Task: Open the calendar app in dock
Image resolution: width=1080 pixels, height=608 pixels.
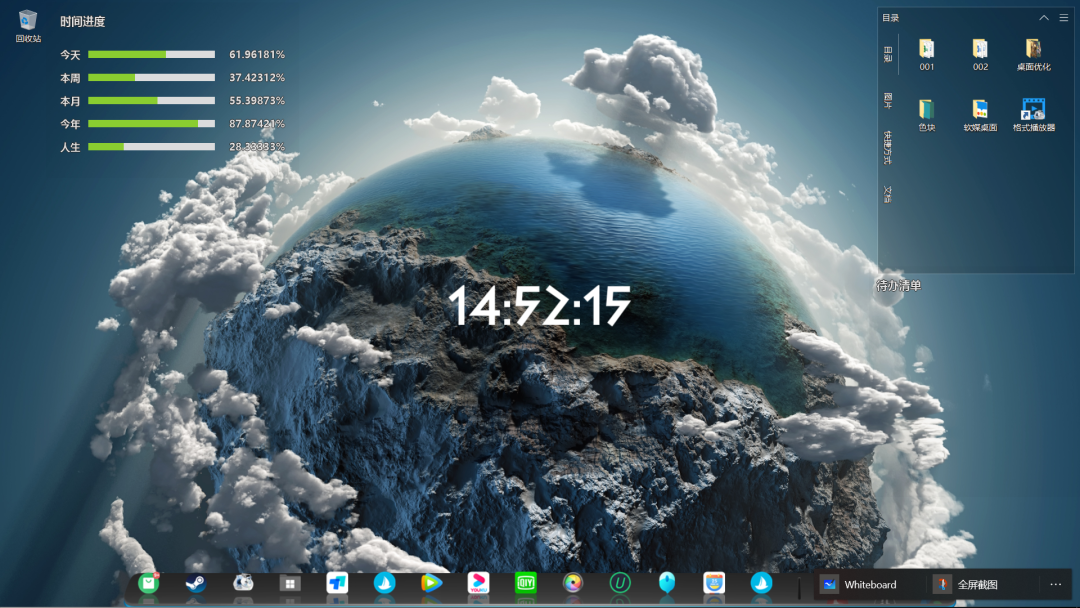Action: point(714,584)
